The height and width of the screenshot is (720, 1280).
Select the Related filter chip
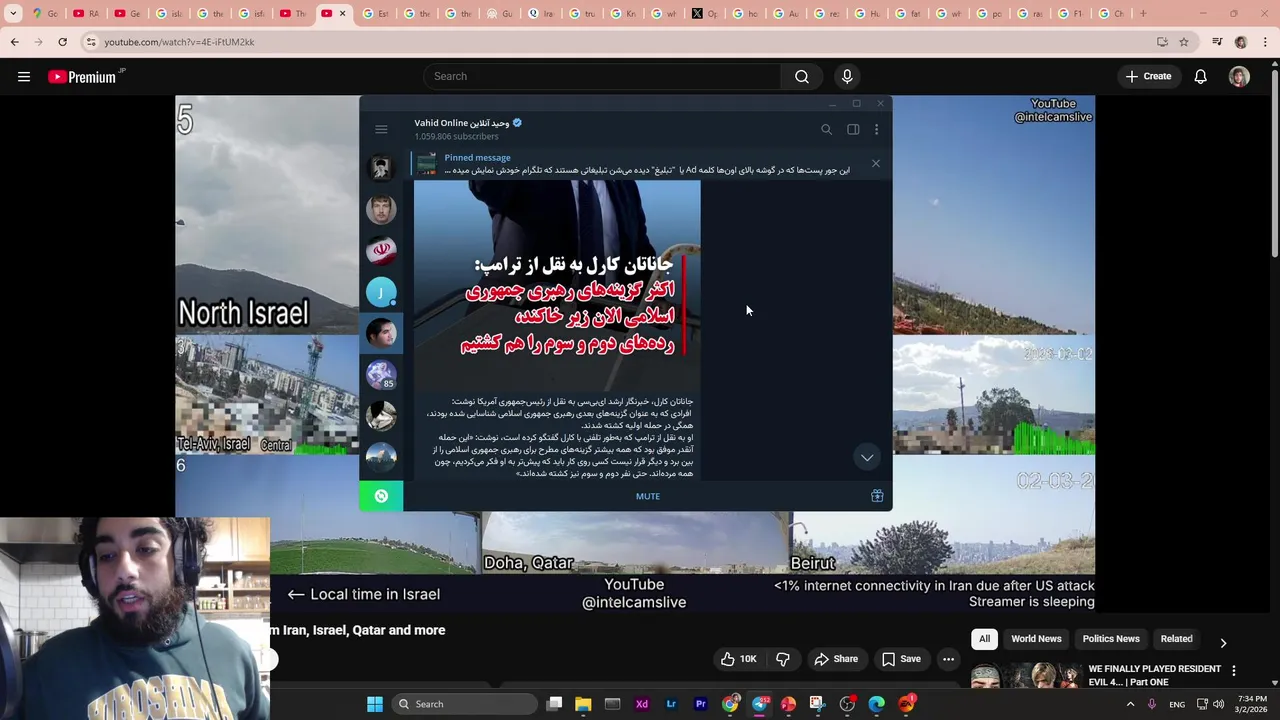(x=1176, y=639)
